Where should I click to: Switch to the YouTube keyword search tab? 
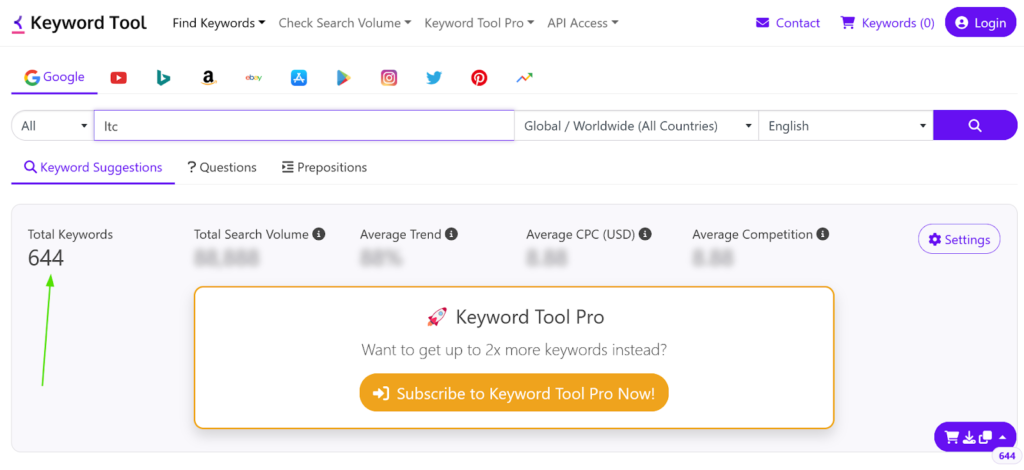(119, 78)
